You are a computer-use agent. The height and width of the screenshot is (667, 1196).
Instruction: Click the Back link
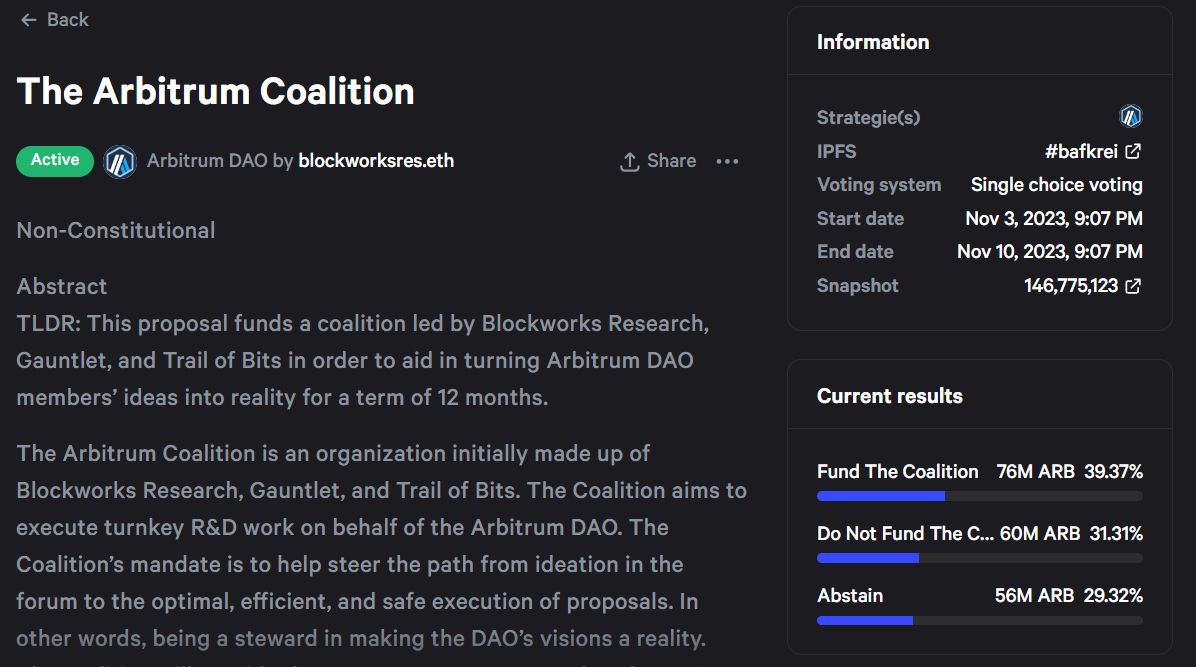(x=67, y=20)
